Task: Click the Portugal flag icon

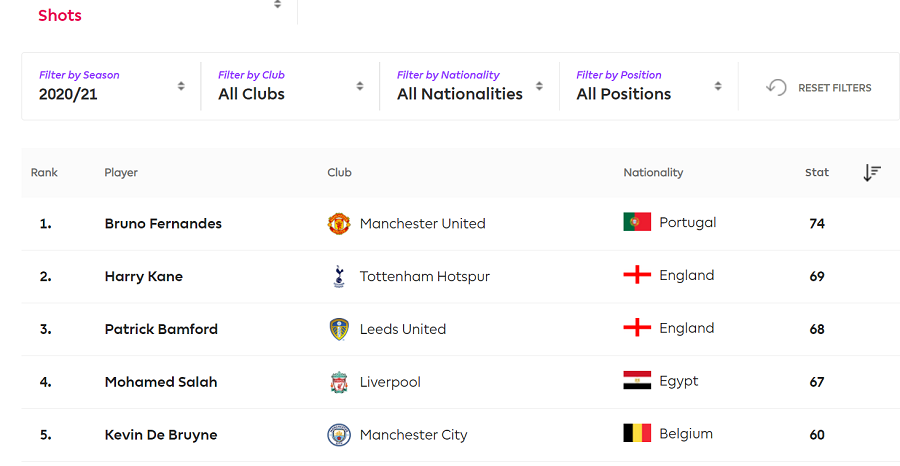Action: 637,222
